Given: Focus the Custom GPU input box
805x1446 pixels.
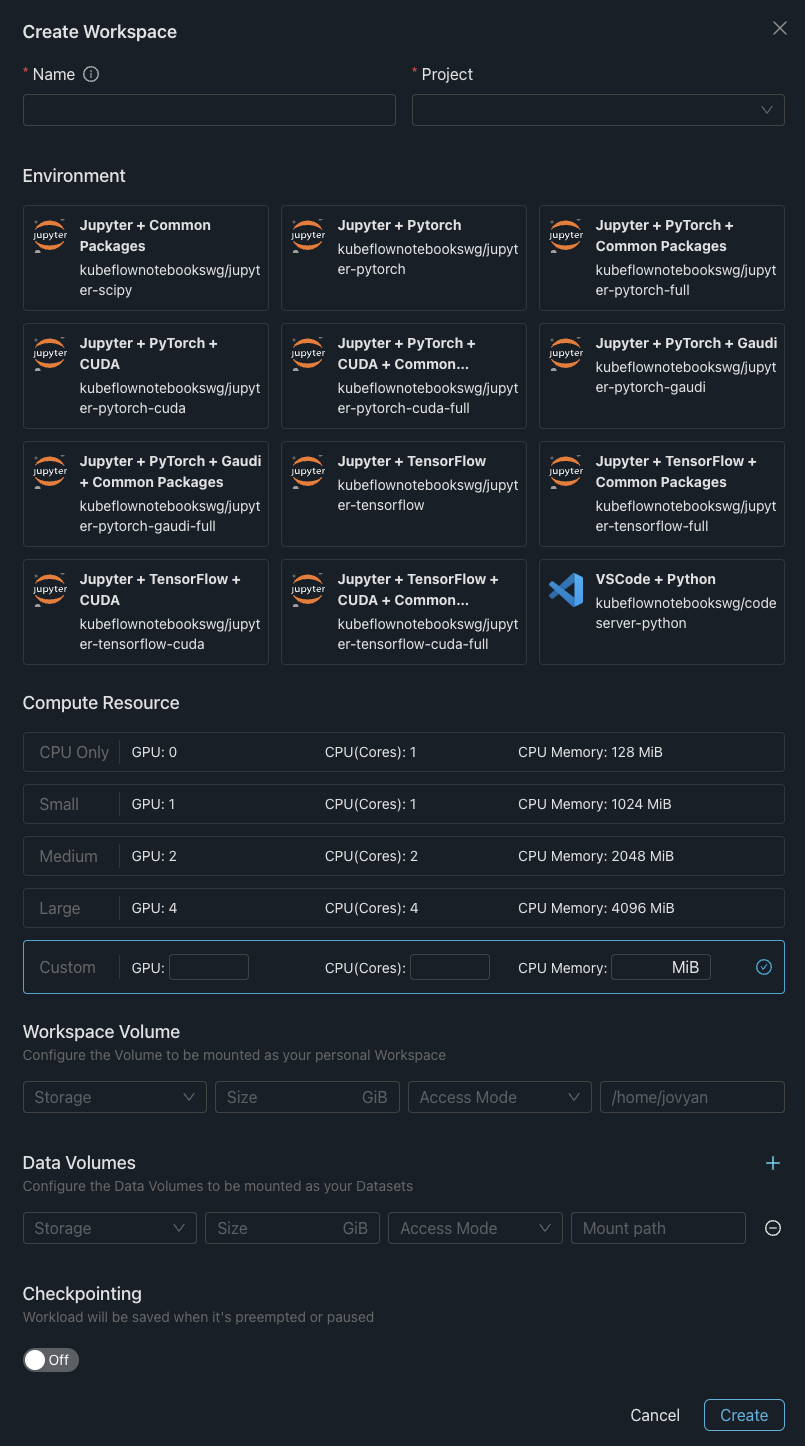Looking at the screenshot, I should point(209,967).
